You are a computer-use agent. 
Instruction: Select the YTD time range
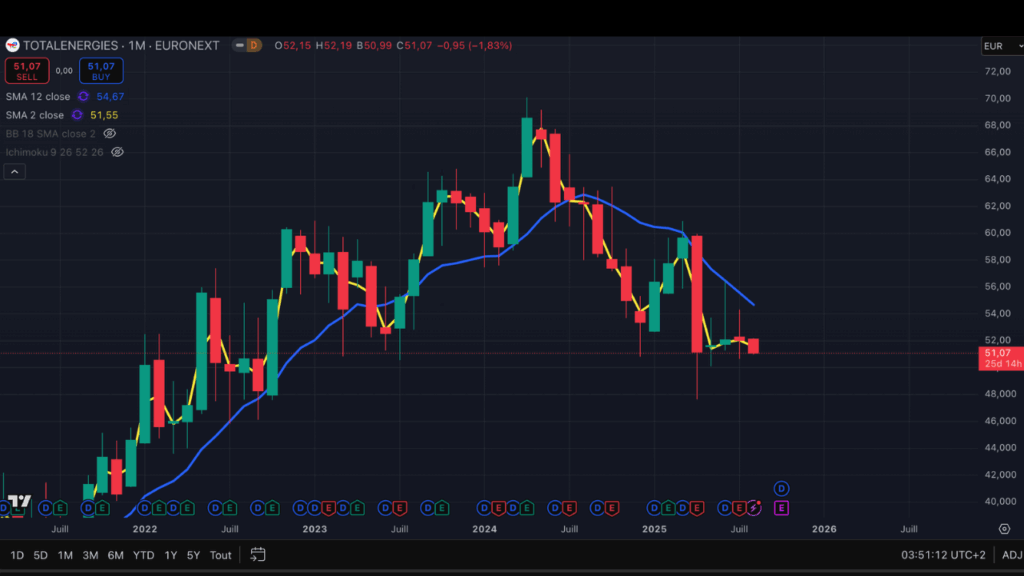tap(144, 555)
